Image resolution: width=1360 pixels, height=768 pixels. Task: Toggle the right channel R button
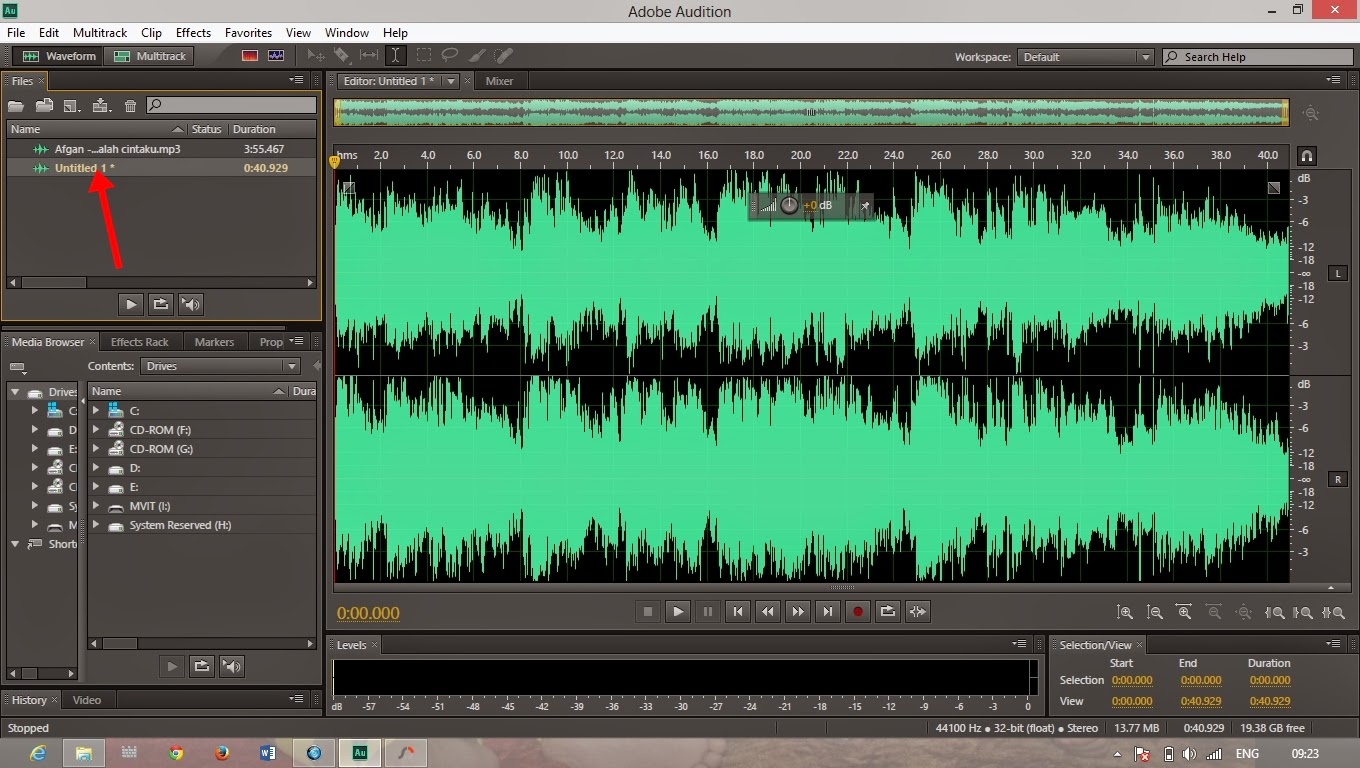tap(1338, 480)
